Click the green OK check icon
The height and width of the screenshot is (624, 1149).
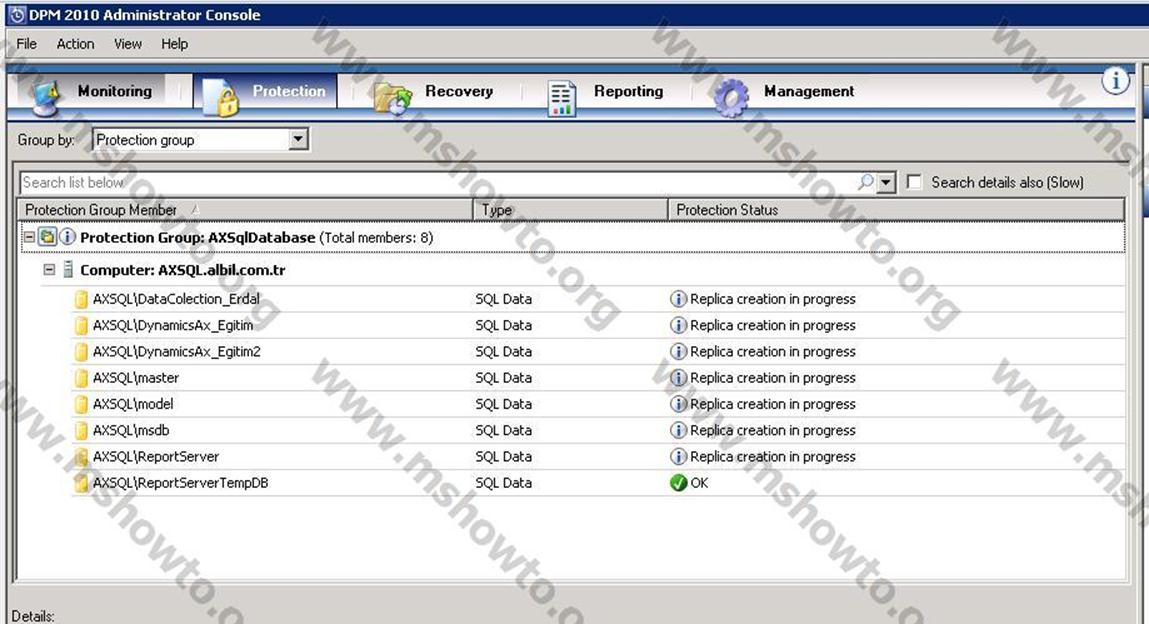pos(679,483)
